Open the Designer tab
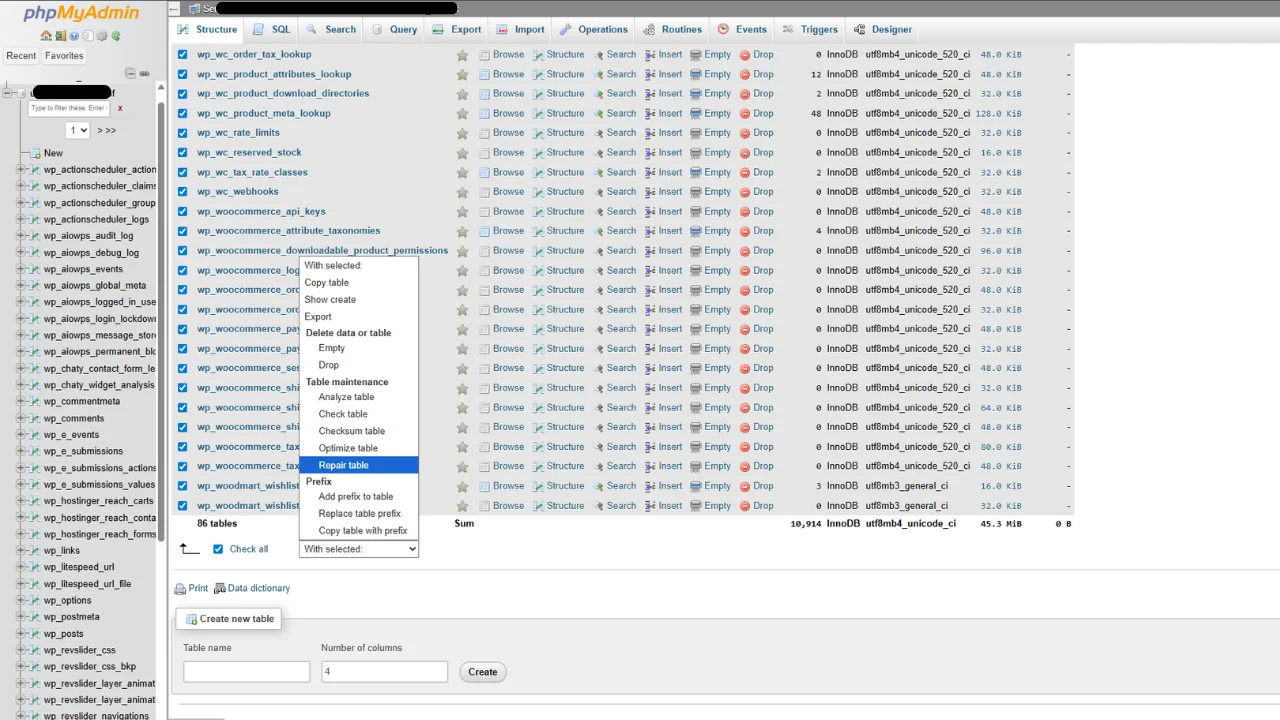 [x=881, y=29]
